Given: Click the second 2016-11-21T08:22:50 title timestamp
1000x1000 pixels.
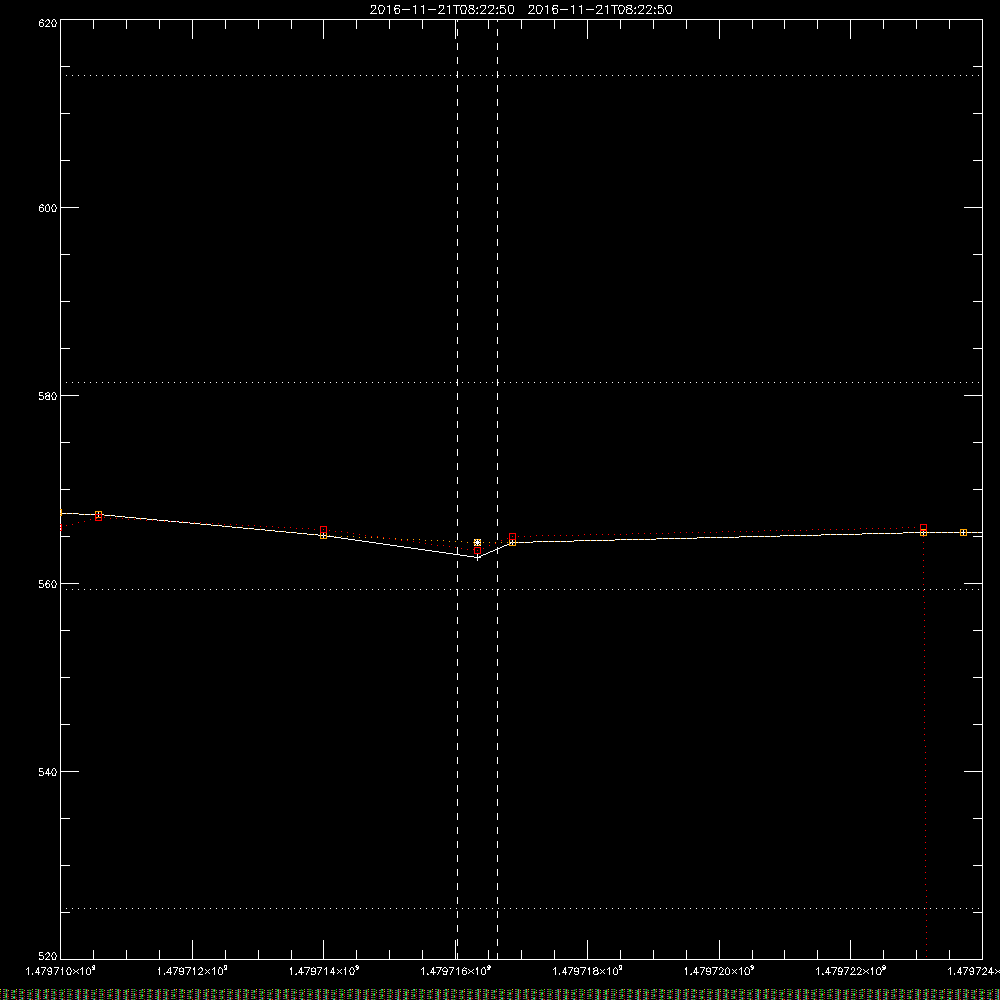Looking at the screenshot, I should pyautogui.click(x=600, y=10).
